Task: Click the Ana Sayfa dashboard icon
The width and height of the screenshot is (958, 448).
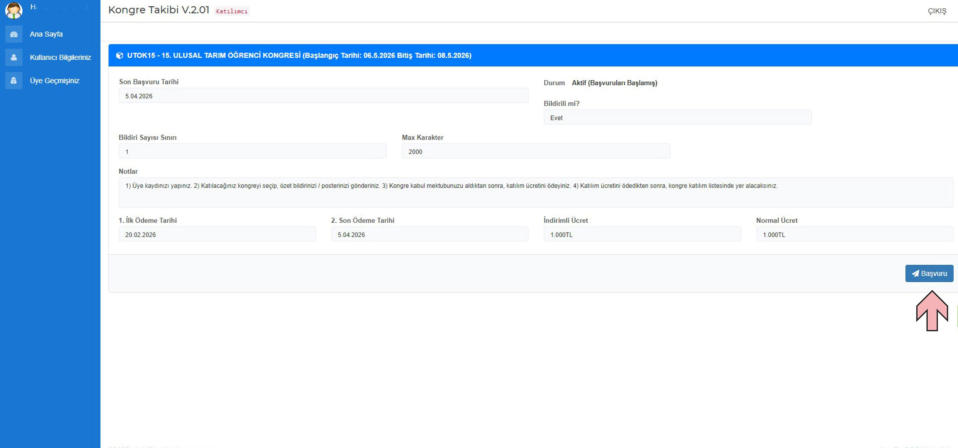Action: click(14, 34)
